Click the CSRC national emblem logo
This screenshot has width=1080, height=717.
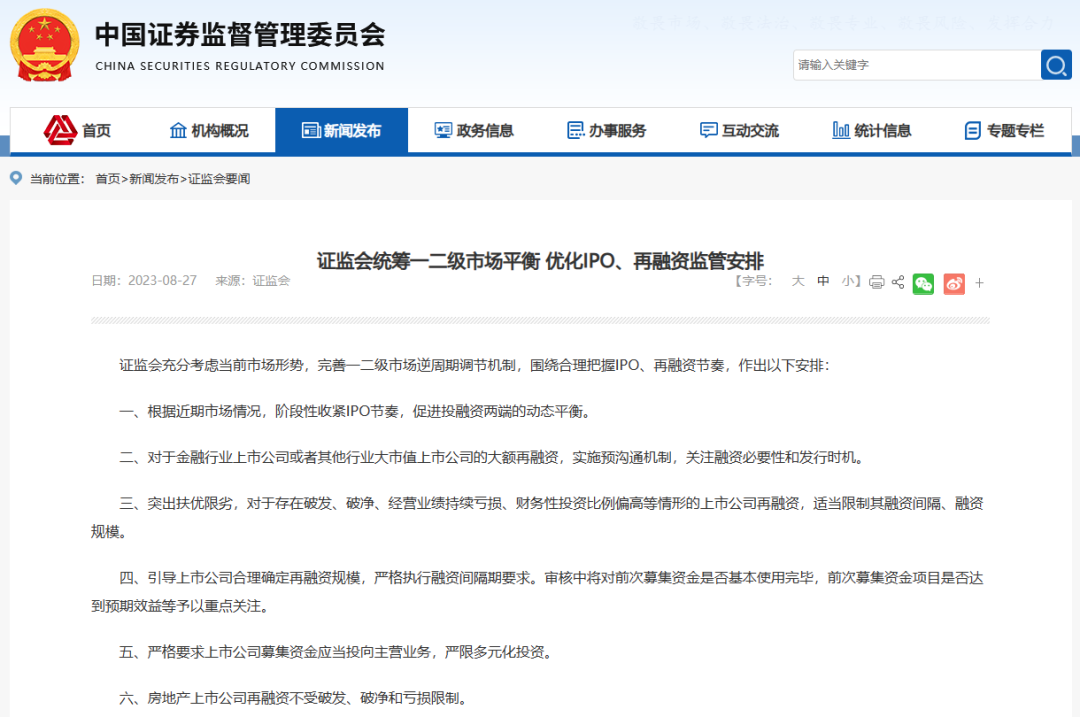[44, 45]
